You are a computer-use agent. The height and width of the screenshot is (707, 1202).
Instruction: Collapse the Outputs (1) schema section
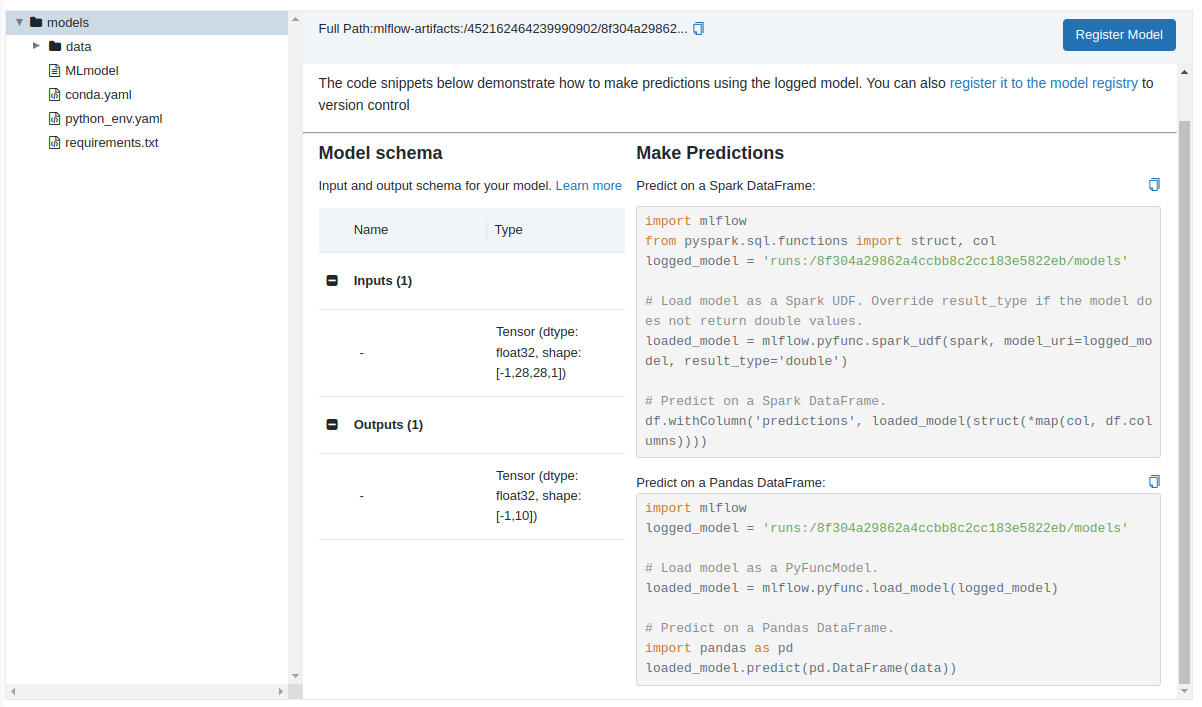(332, 425)
